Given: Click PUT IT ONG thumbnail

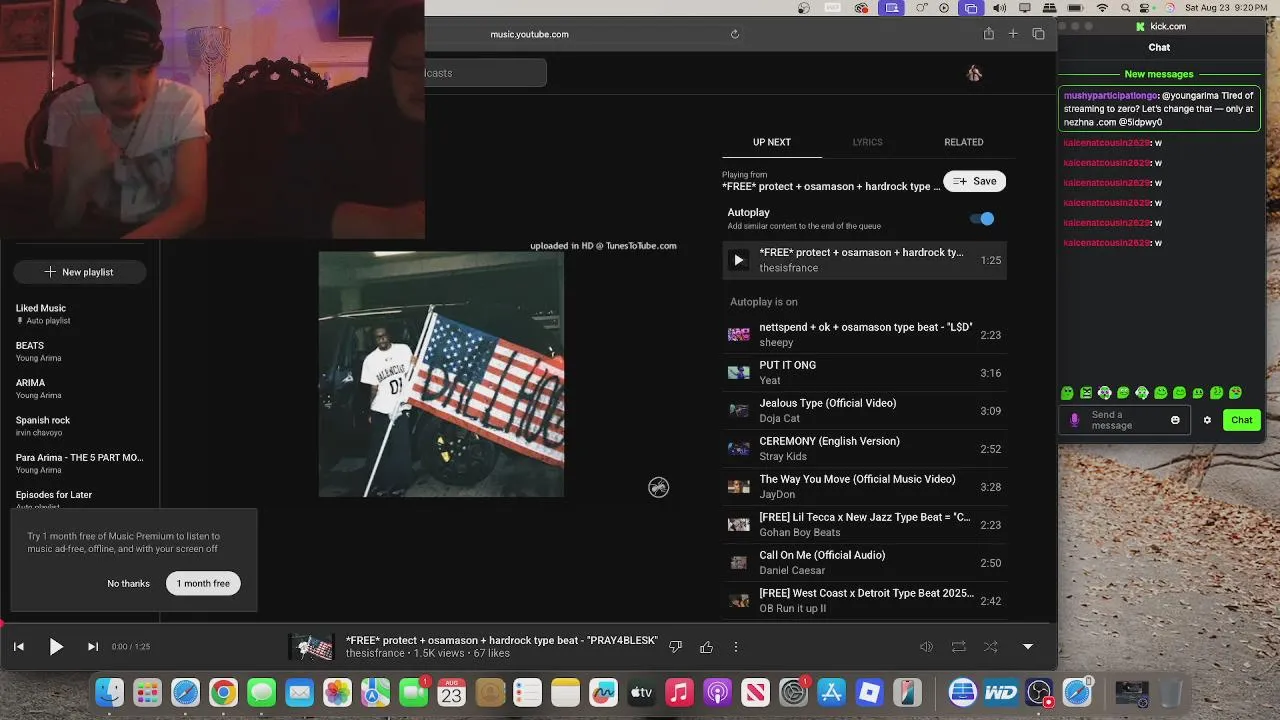Looking at the screenshot, I should pyautogui.click(x=739, y=373).
